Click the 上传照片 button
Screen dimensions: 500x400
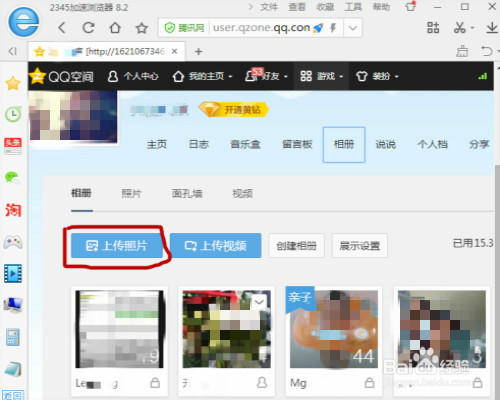click(117, 246)
